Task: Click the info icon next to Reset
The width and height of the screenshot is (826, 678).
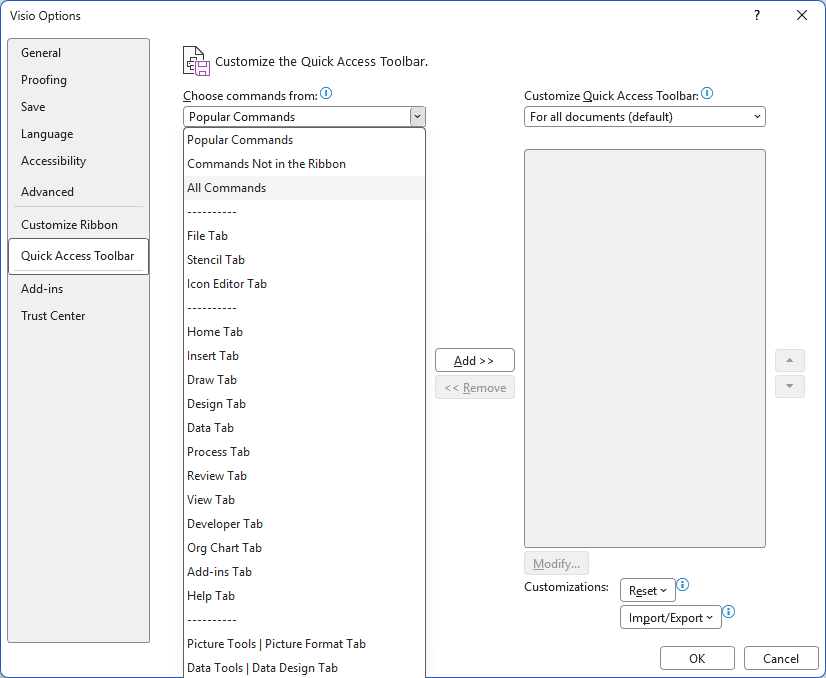Action: pos(682,585)
